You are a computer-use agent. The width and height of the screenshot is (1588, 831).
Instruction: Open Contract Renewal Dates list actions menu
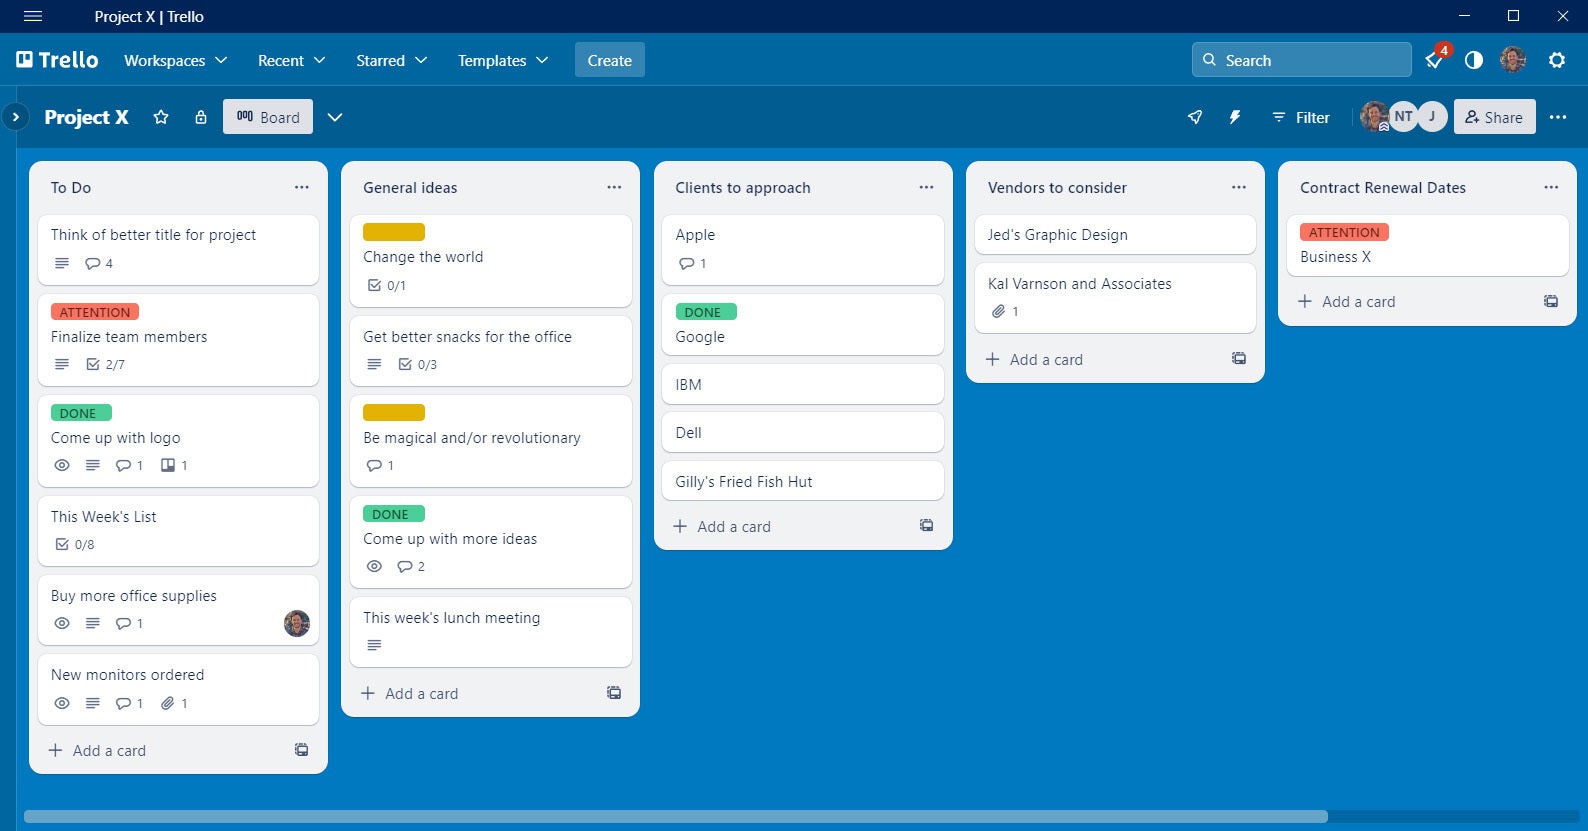click(x=1551, y=187)
